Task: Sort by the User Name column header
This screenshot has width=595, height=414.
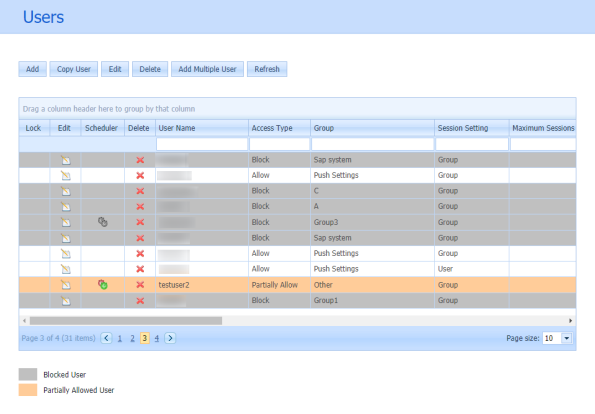Action: click(x=202, y=128)
